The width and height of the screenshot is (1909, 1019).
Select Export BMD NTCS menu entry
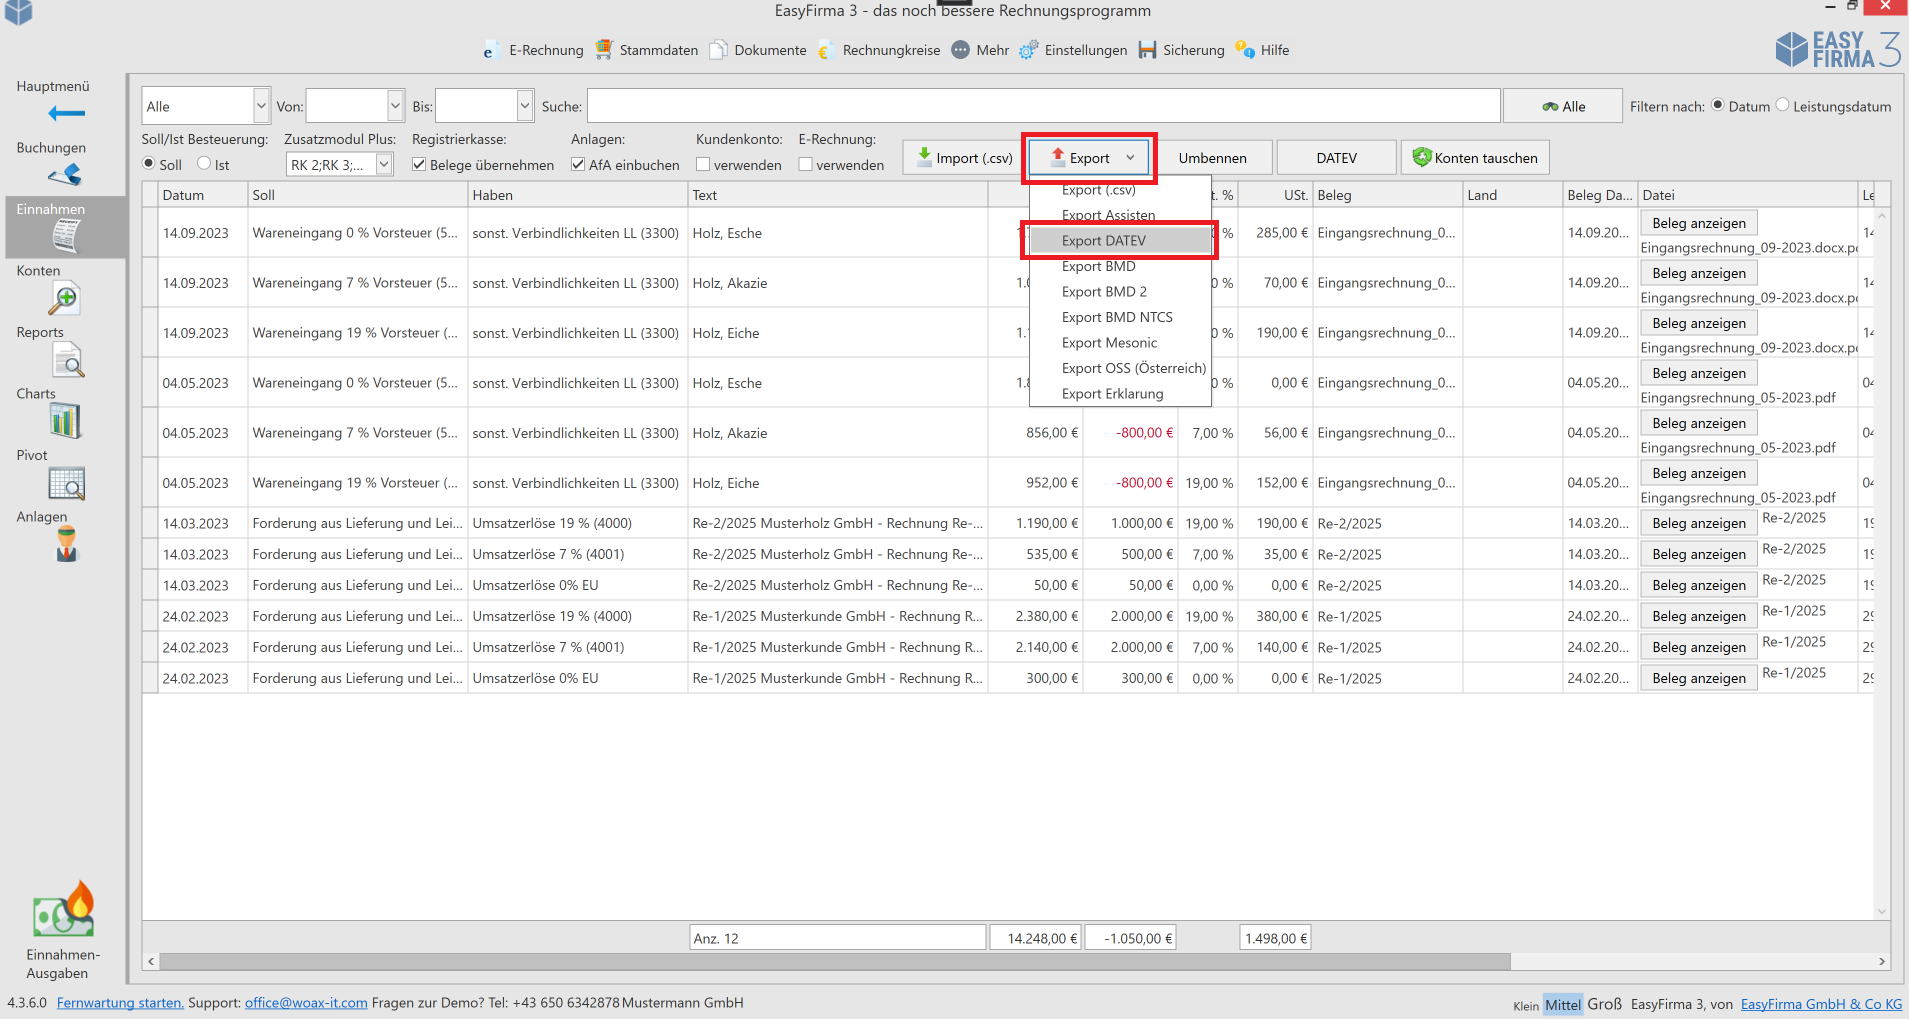click(x=1117, y=317)
